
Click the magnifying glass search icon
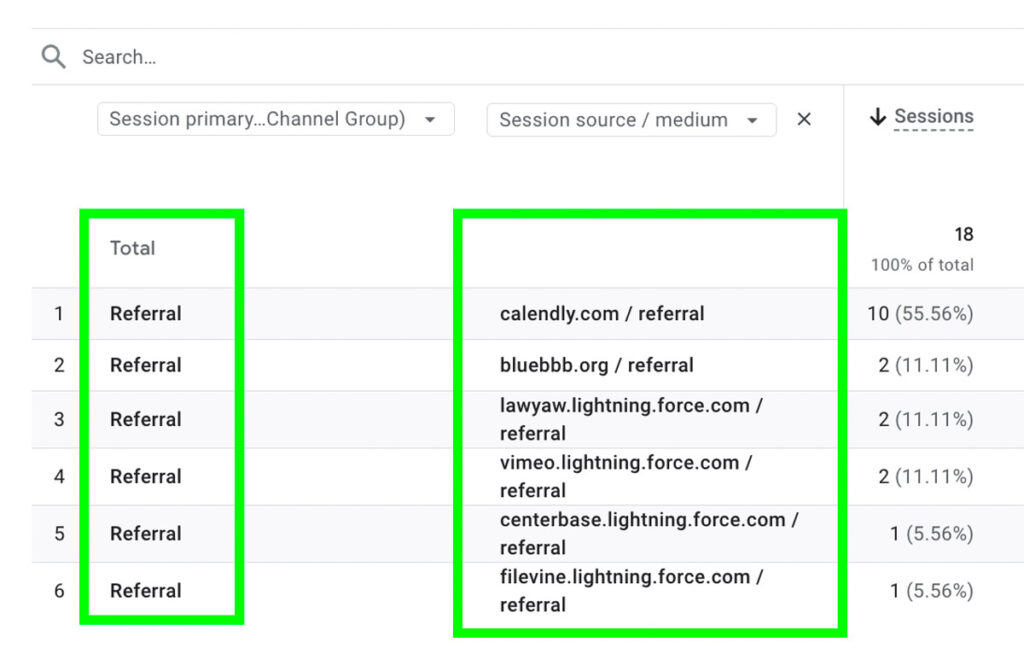coord(54,57)
